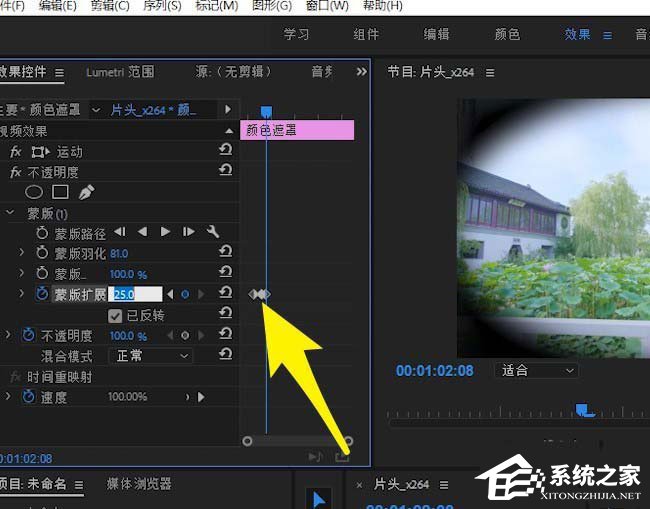This screenshot has height=509, width=650.
Task: Reset 蒙版扩展 parameter
Action: (x=226, y=292)
